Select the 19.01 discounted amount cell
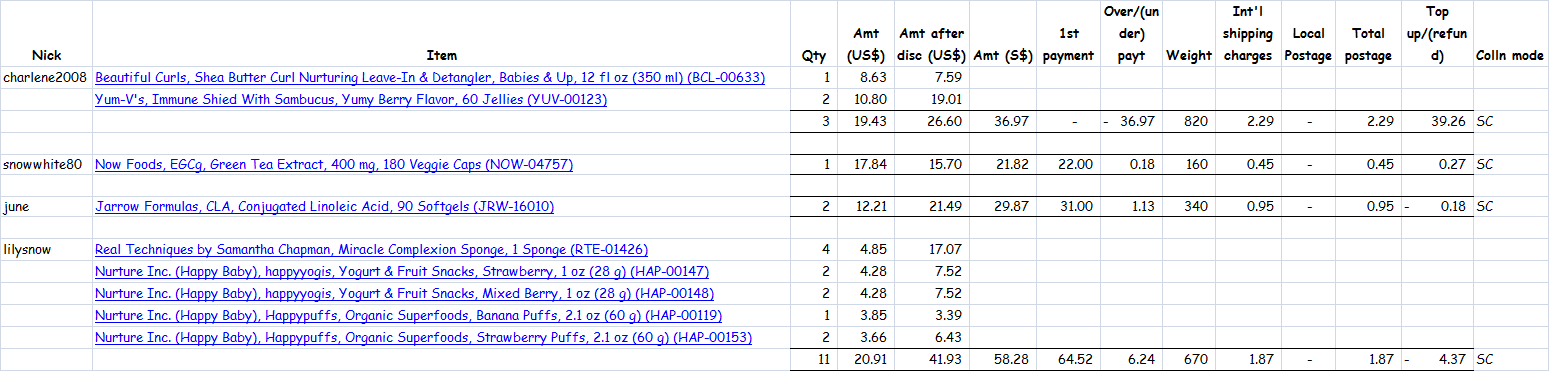Image resolution: width=1549 pixels, height=371 pixels. (x=932, y=99)
